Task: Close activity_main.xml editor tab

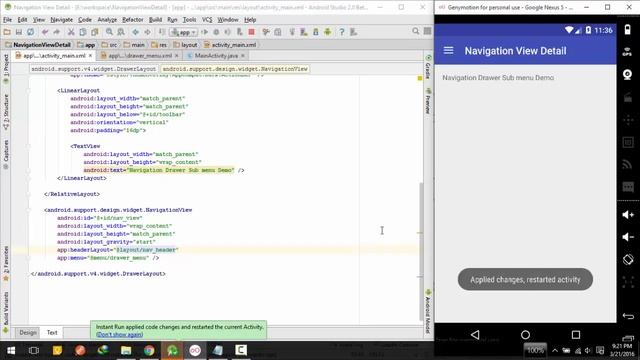Action: pyautogui.click(x=90, y=56)
